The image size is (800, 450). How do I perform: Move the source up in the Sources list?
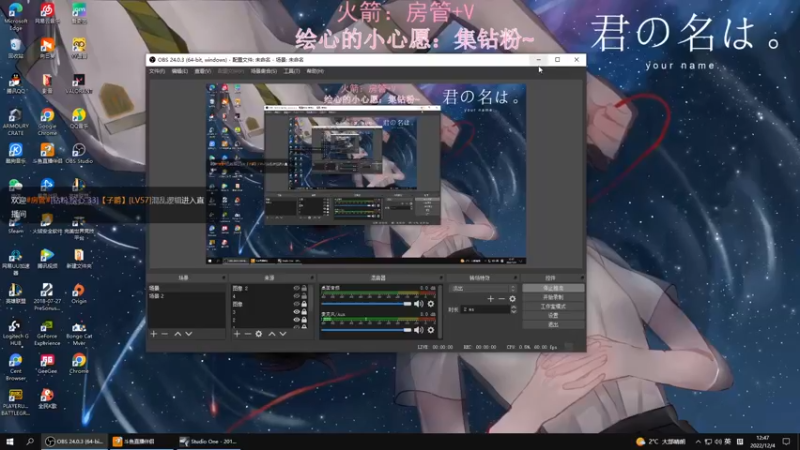click(x=271, y=334)
